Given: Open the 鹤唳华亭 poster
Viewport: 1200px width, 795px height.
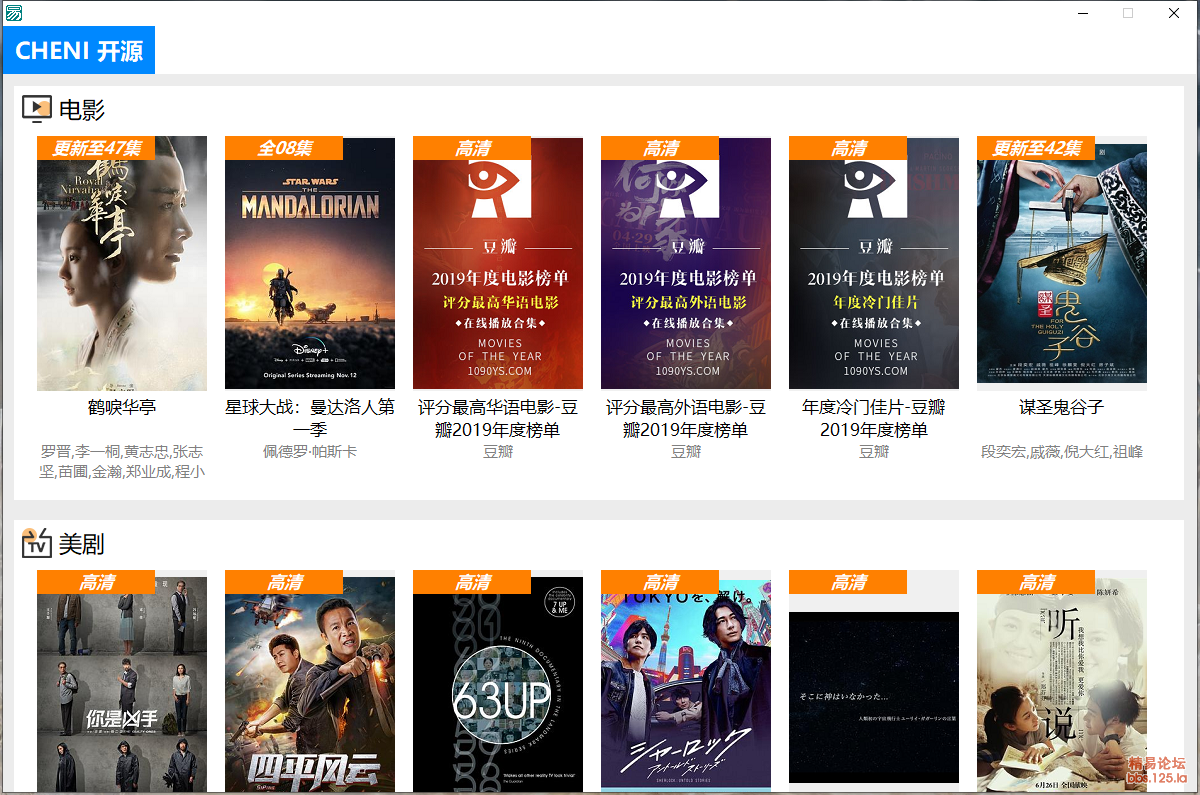Looking at the screenshot, I should click(122, 263).
